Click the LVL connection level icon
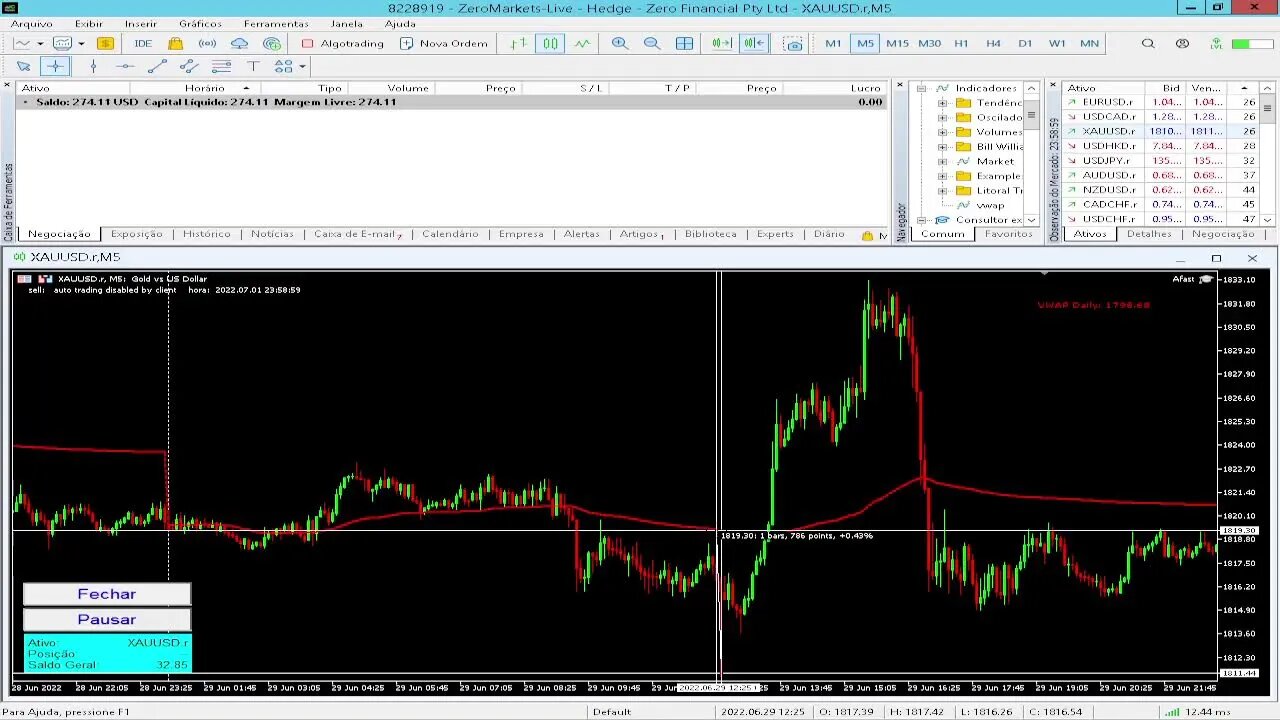This screenshot has width=1280, height=720. tap(1216, 43)
